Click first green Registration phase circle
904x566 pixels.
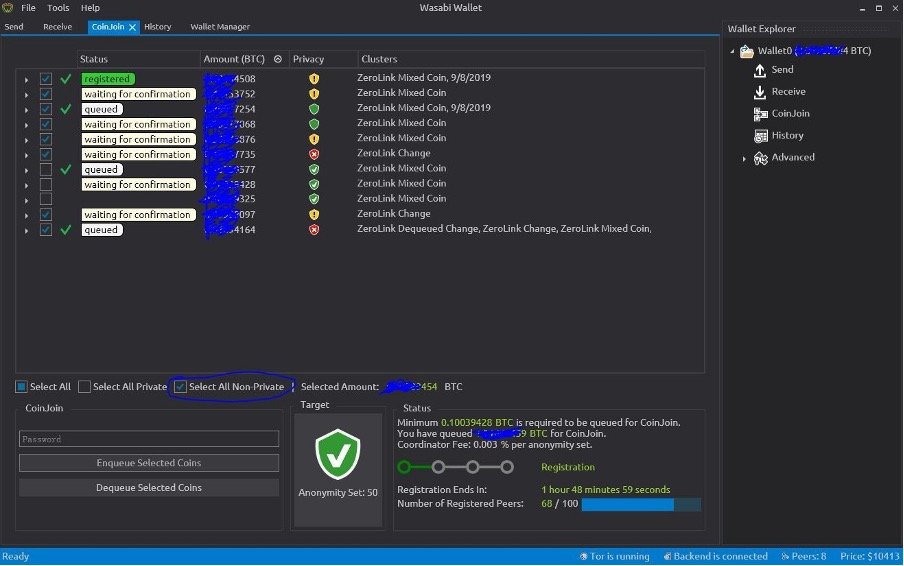404,467
